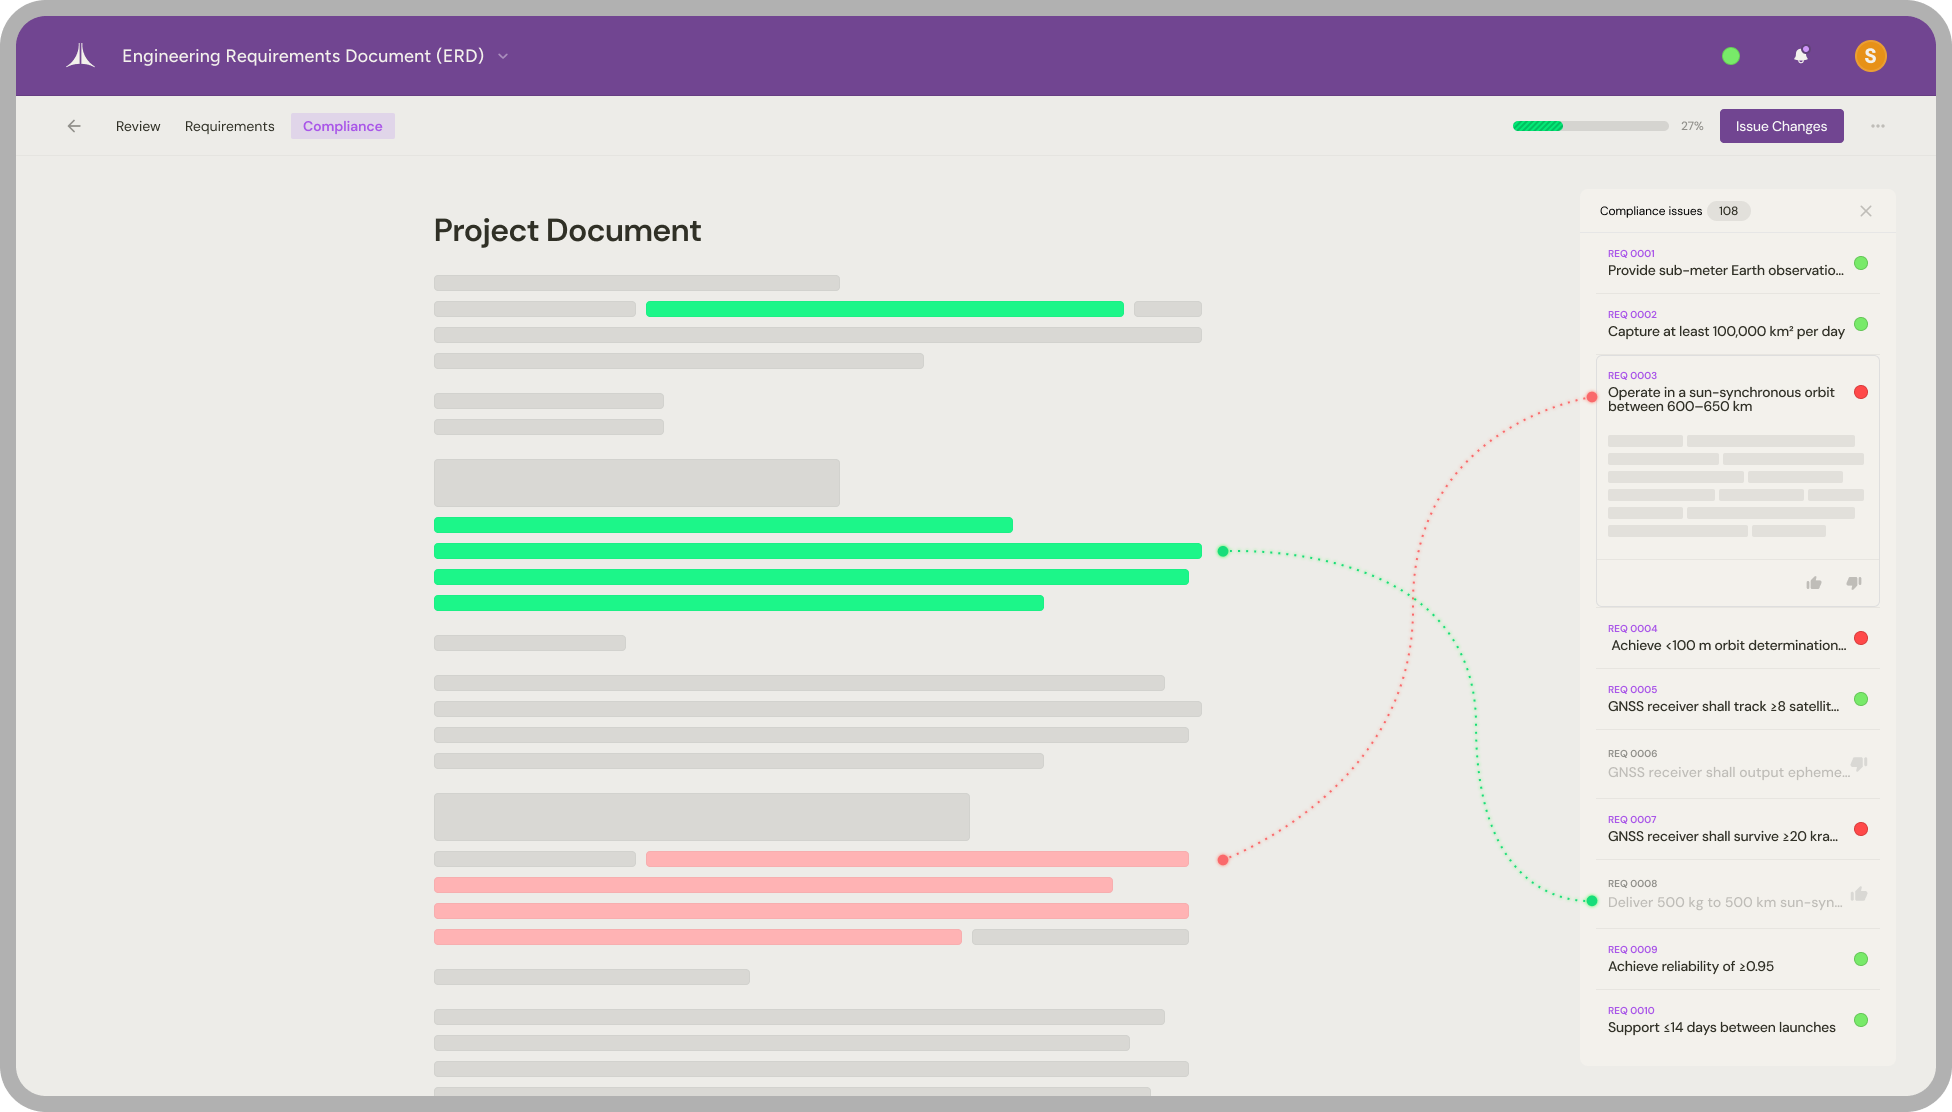Click the 27% progress bar
1952x1112 pixels.
point(1590,126)
